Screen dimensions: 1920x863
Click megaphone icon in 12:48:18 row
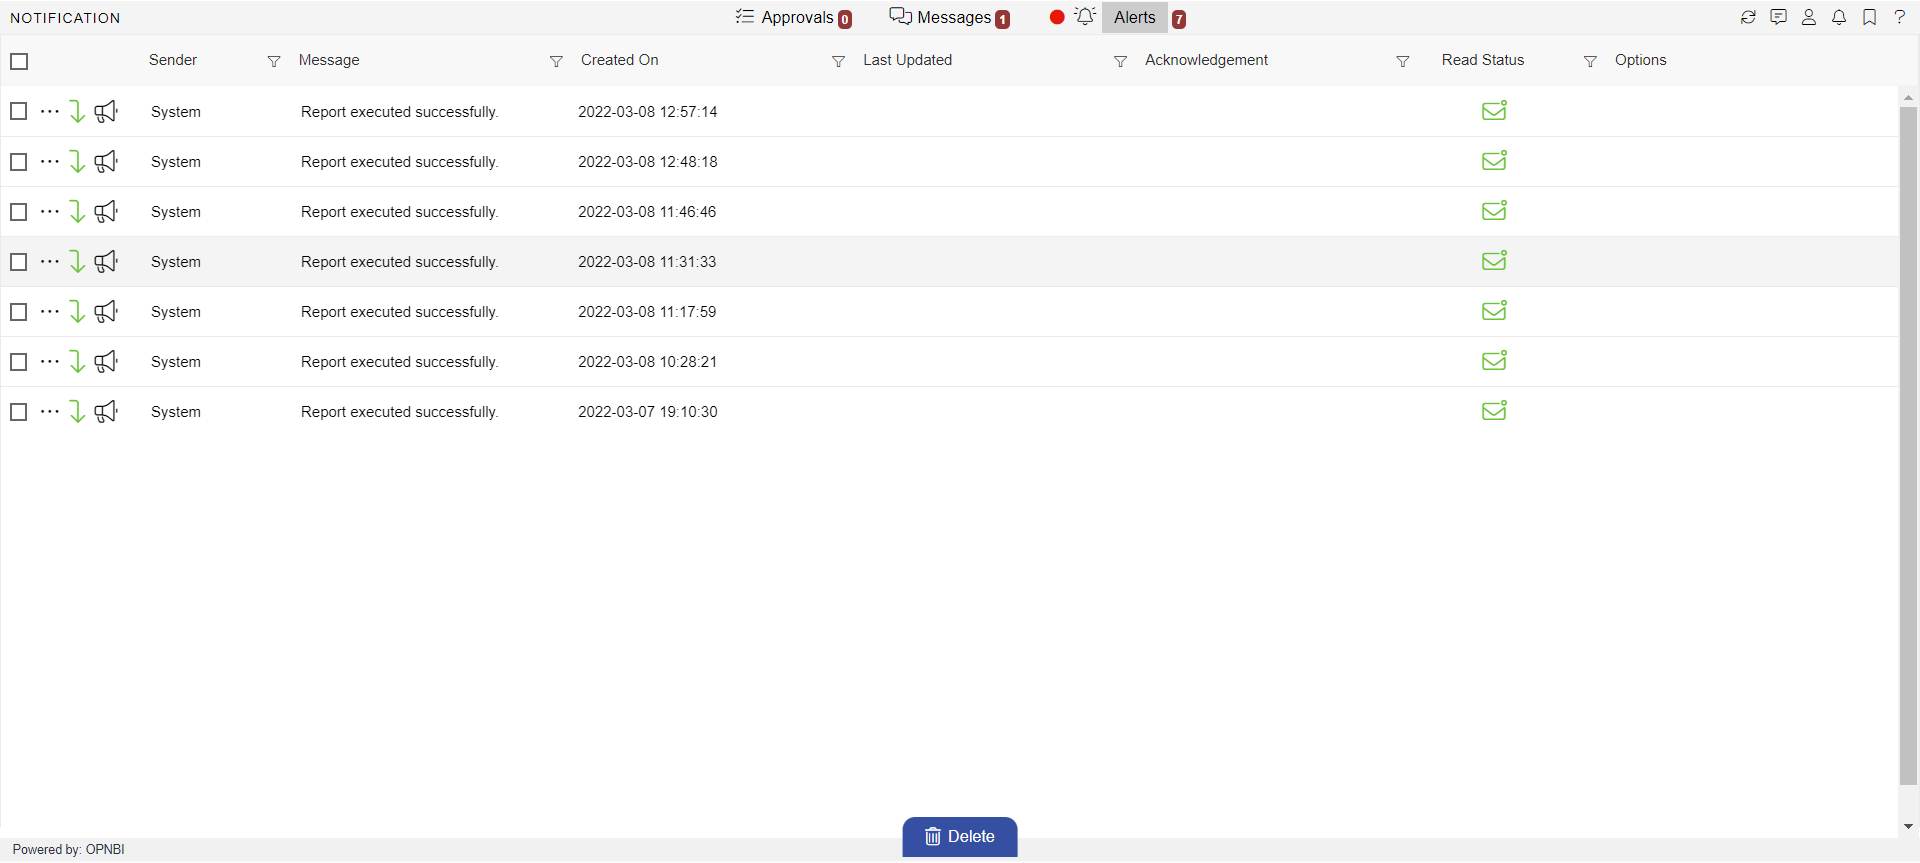[106, 161]
